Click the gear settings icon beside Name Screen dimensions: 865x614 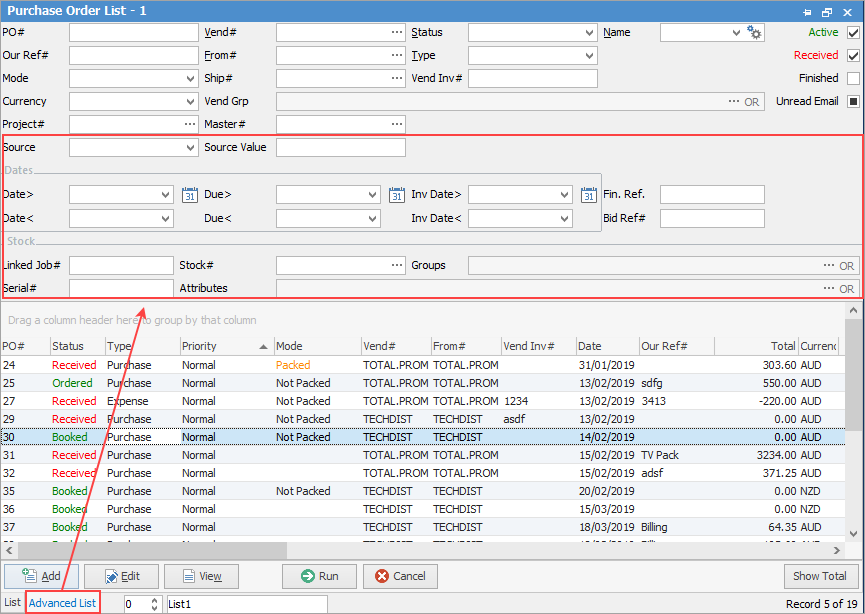coord(755,33)
